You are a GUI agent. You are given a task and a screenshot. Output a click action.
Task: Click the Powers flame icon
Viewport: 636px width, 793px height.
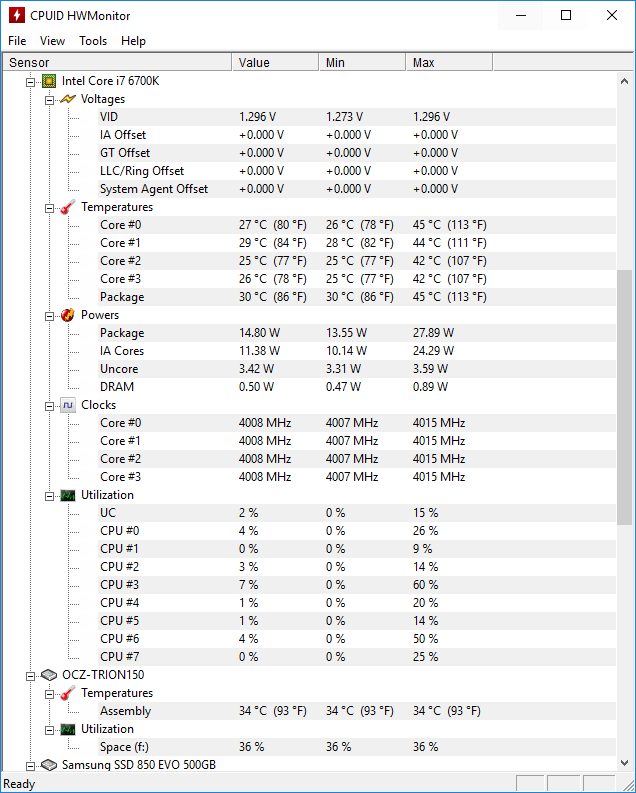pos(68,315)
